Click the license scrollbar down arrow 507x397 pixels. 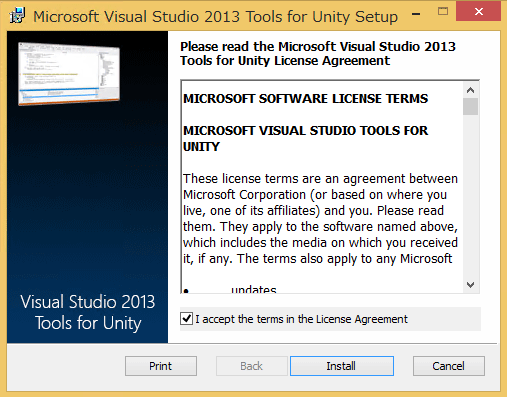pos(470,285)
